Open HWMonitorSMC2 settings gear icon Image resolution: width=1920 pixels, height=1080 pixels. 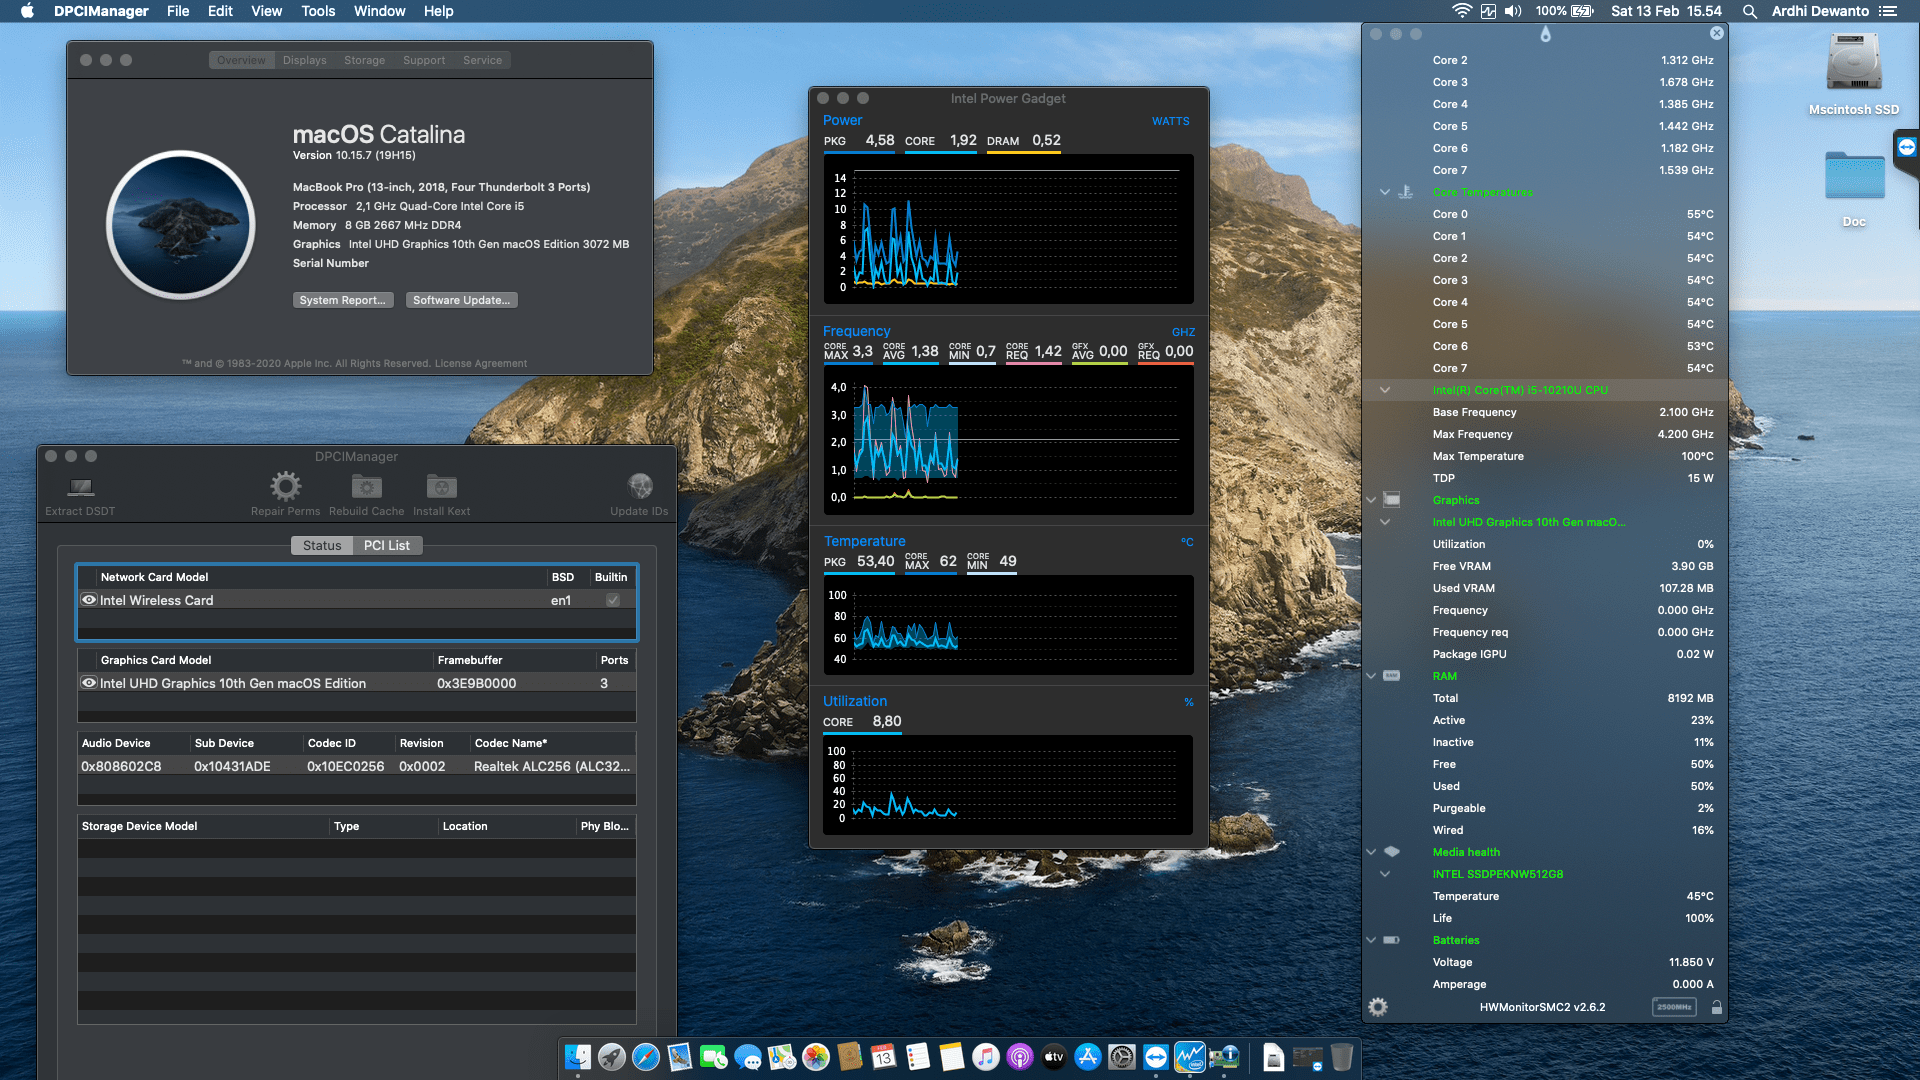coord(1378,1007)
